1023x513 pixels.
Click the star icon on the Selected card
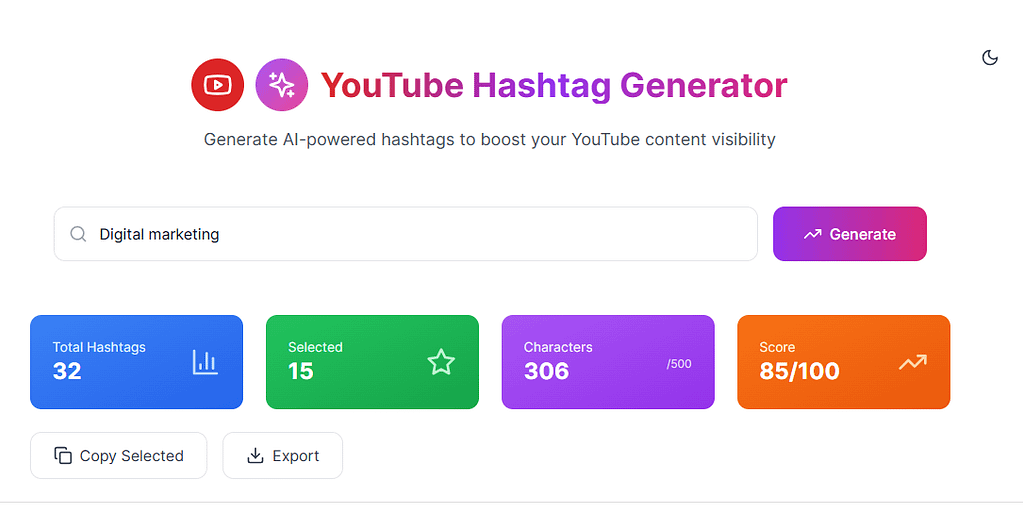pyautogui.click(x=441, y=362)
